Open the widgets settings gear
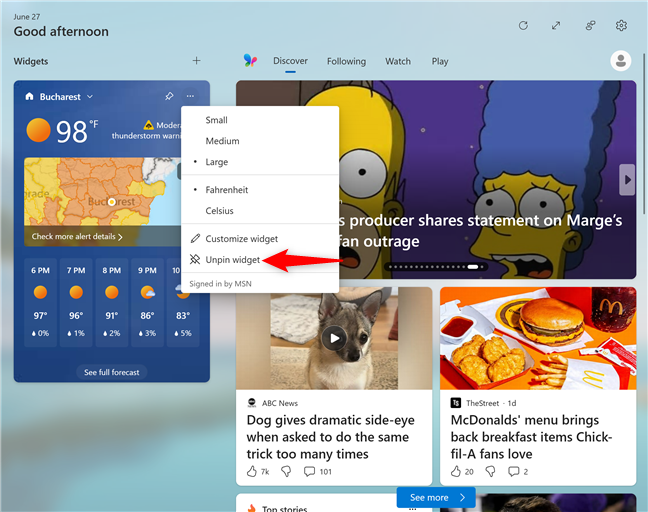648x512 pixels. (x=621, y=26)
